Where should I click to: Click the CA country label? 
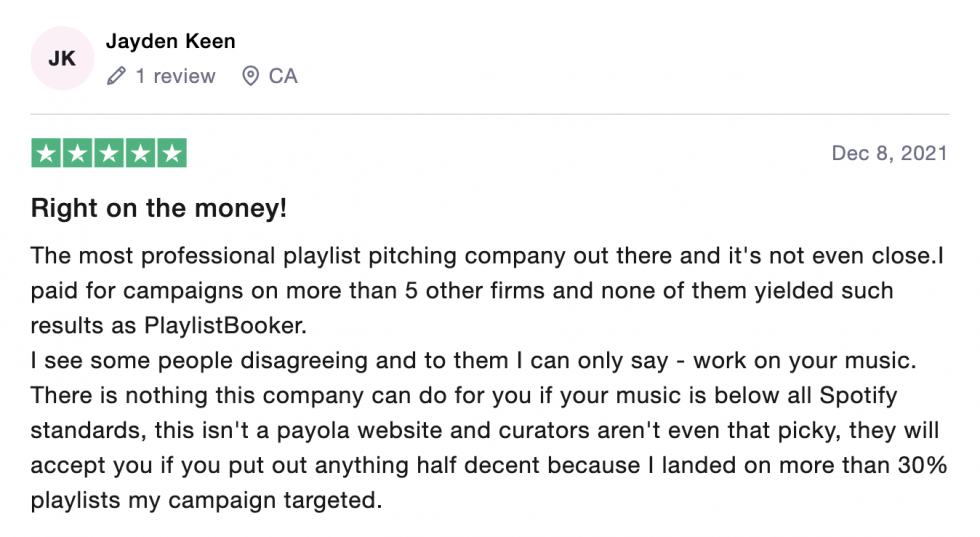pos(283,76)
